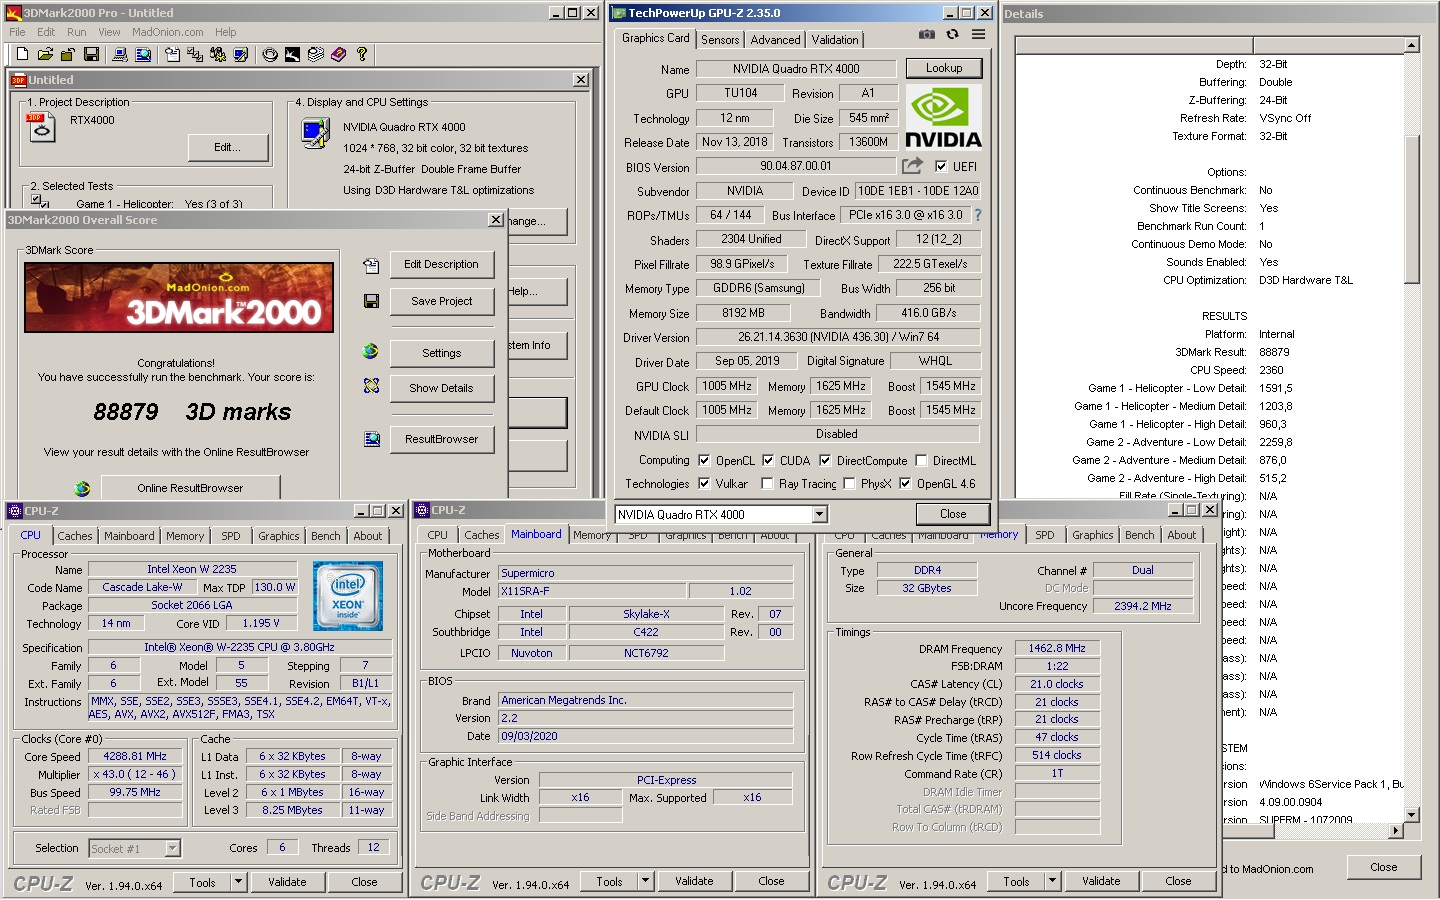
Task: Click icon beside Edit Description button
Action: (x=371, y=265)
